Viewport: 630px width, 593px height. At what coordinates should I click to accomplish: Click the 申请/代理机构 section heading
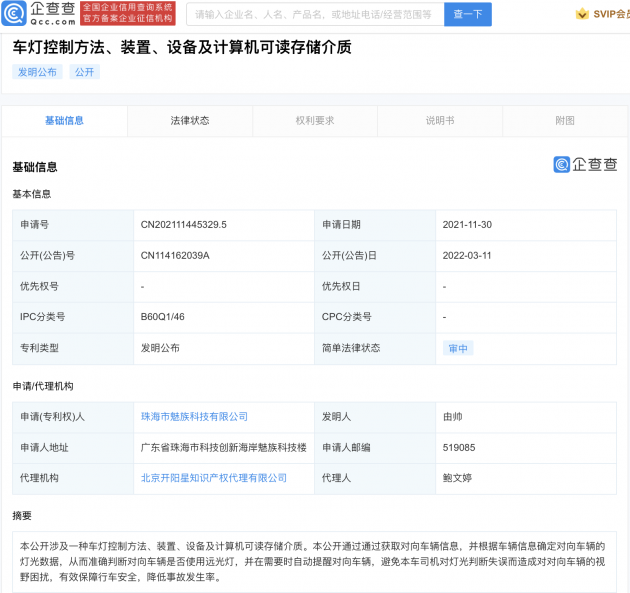click(x=43, y=386)
